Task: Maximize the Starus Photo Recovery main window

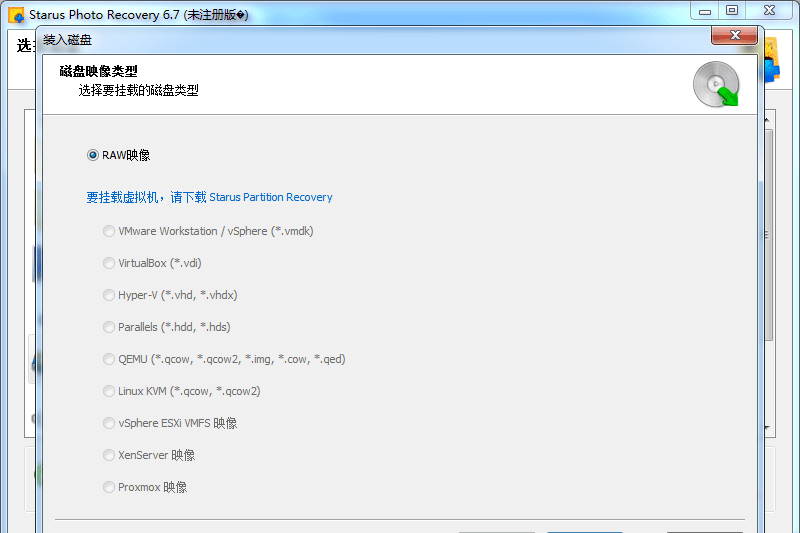Action: point(732,11)
